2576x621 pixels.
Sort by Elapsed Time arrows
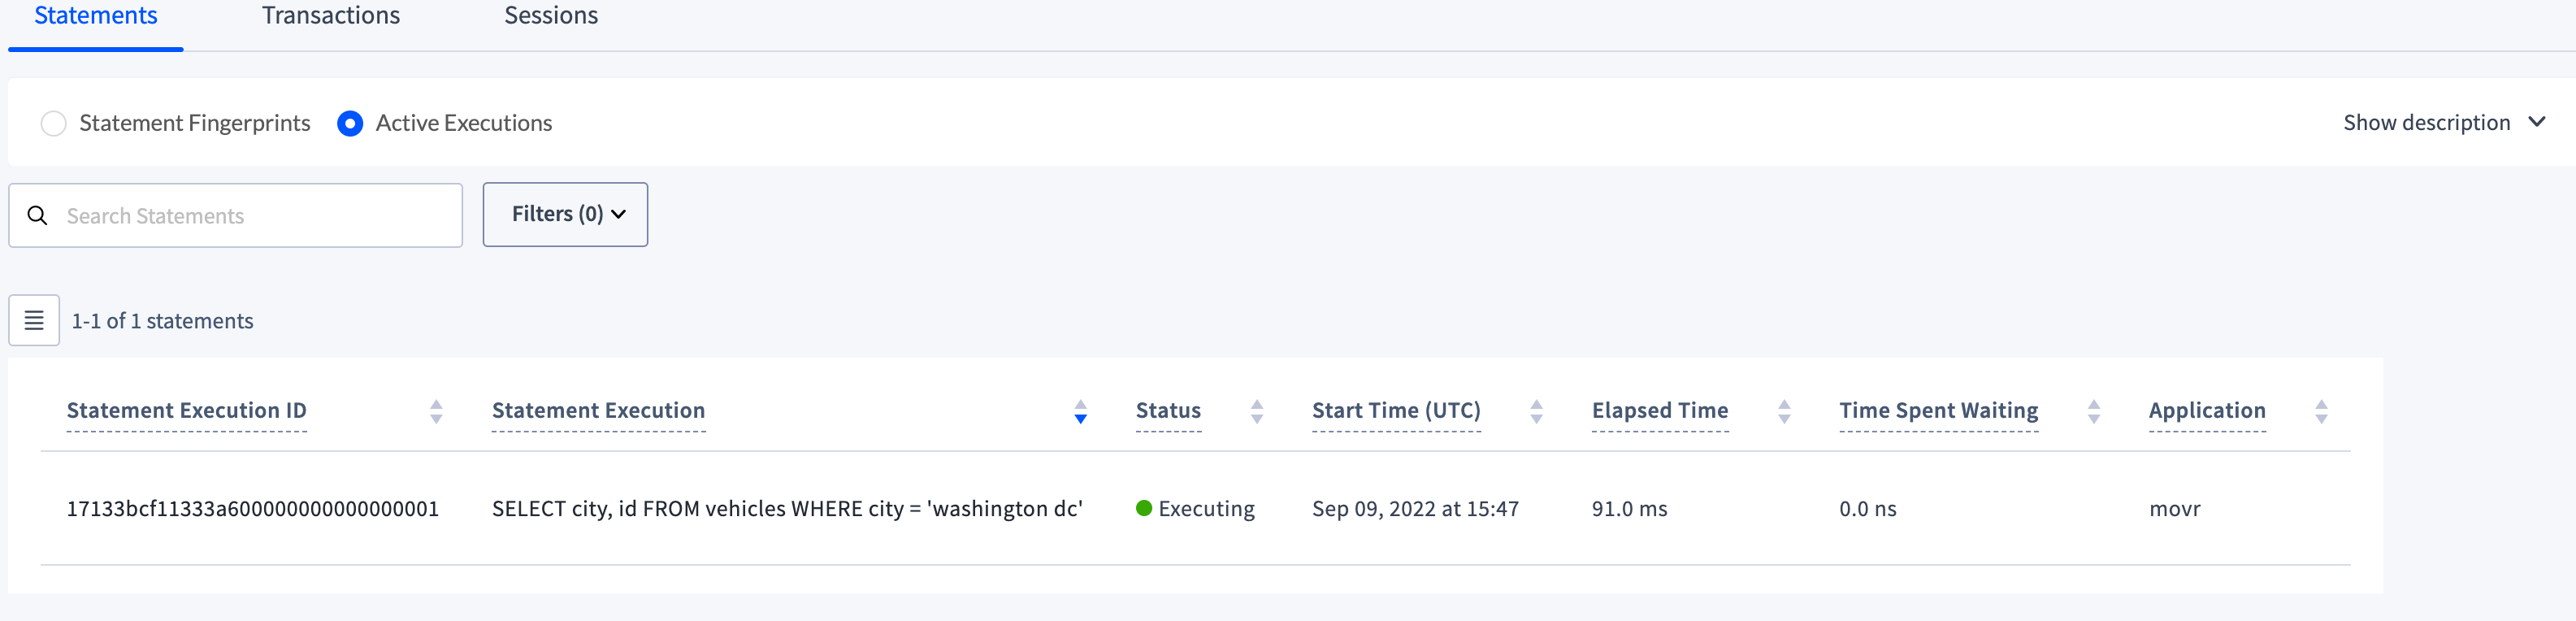pos(1784,412)
